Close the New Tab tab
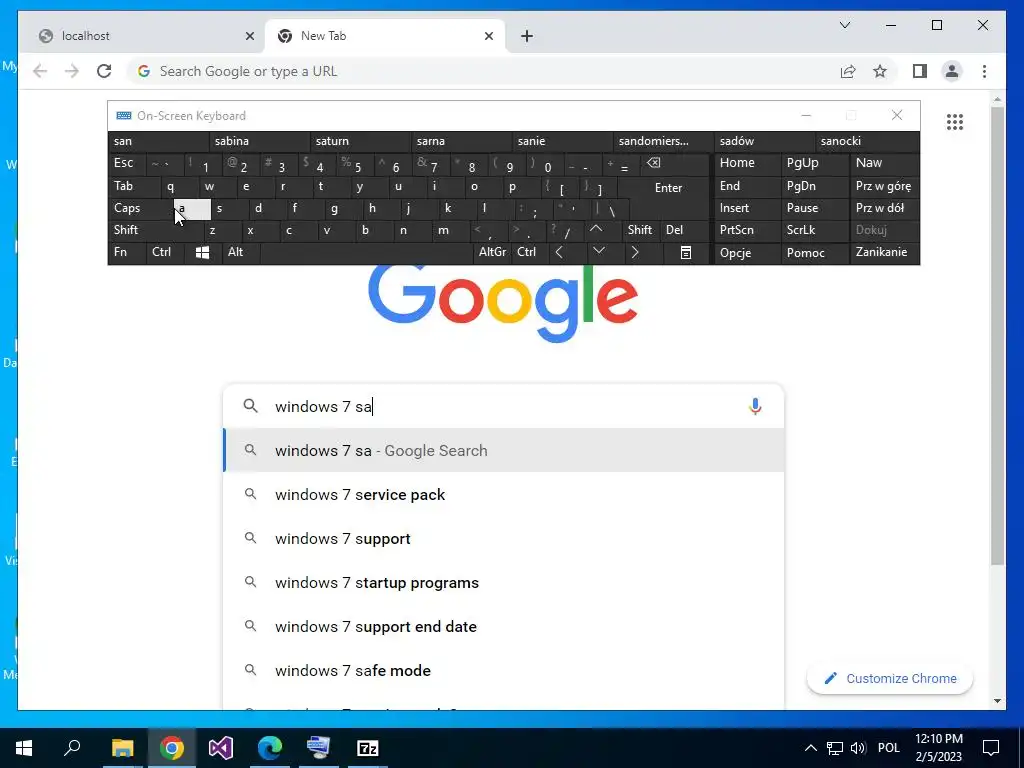The height and width of the screenshot is (768, 1024). tap(488, 36)
